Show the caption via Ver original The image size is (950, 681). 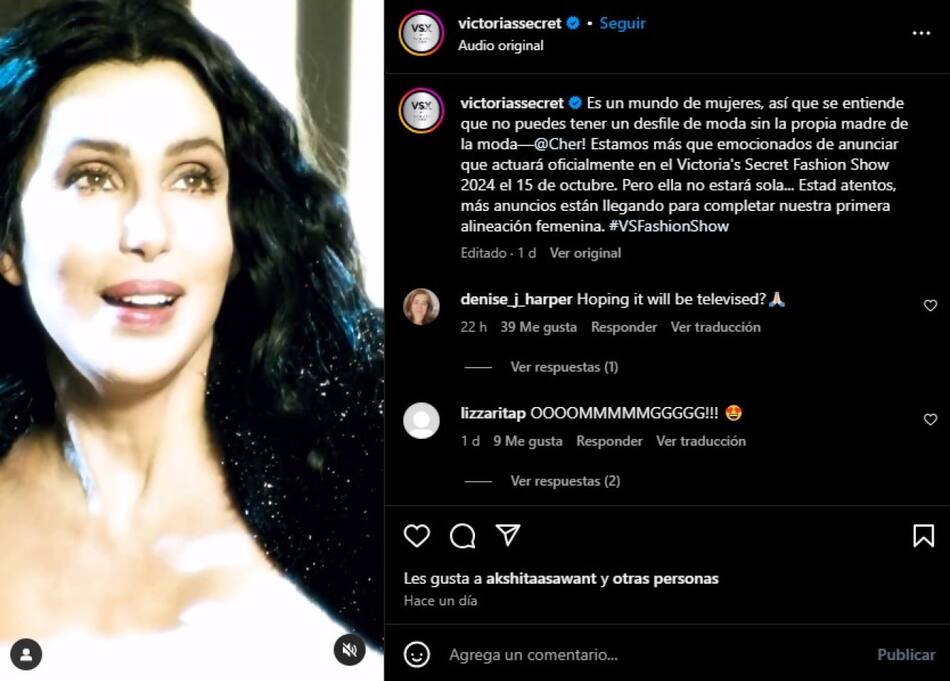tap(585, 253)
